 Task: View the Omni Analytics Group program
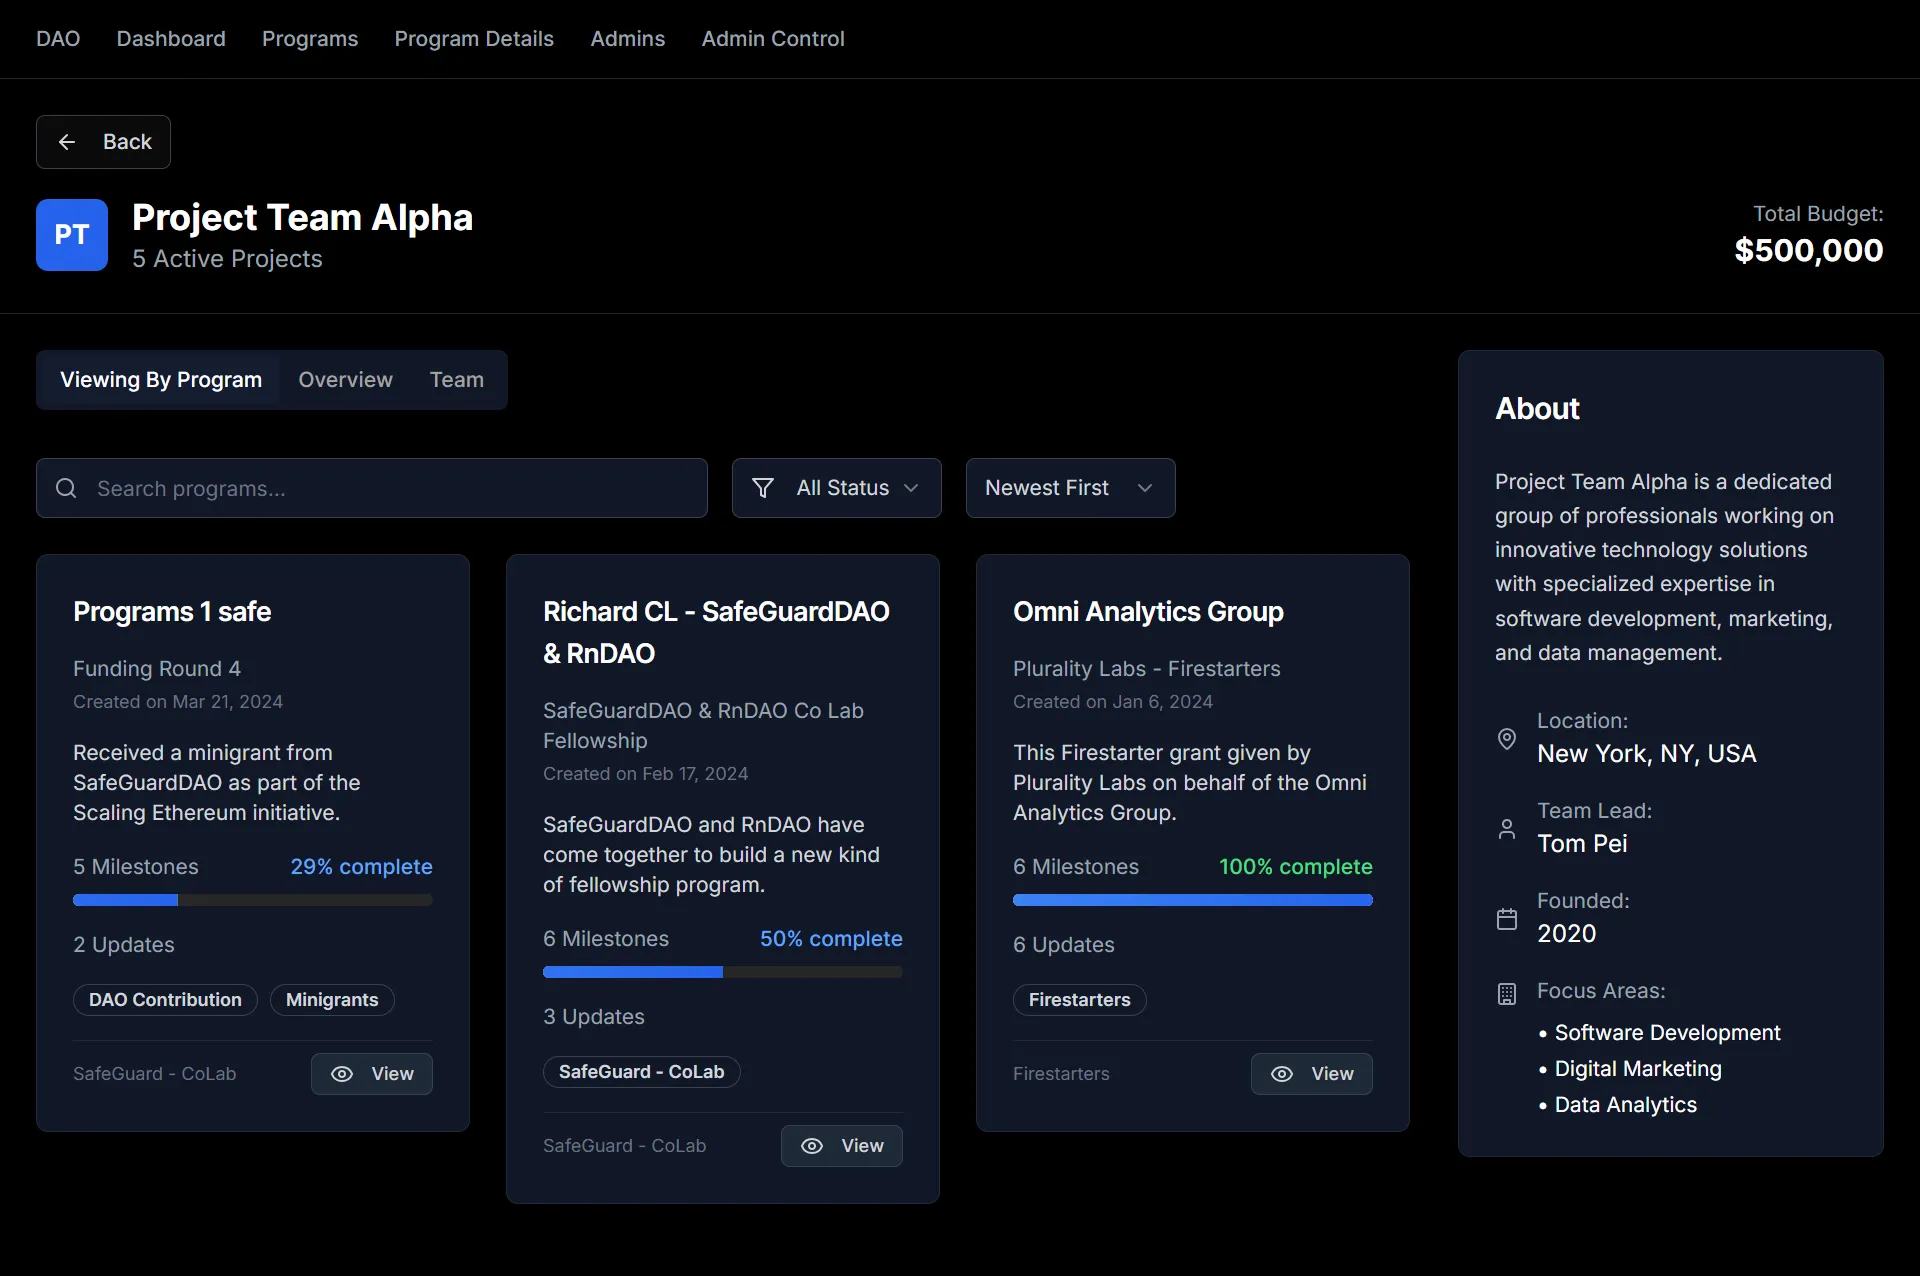tap(1312, 1074)
